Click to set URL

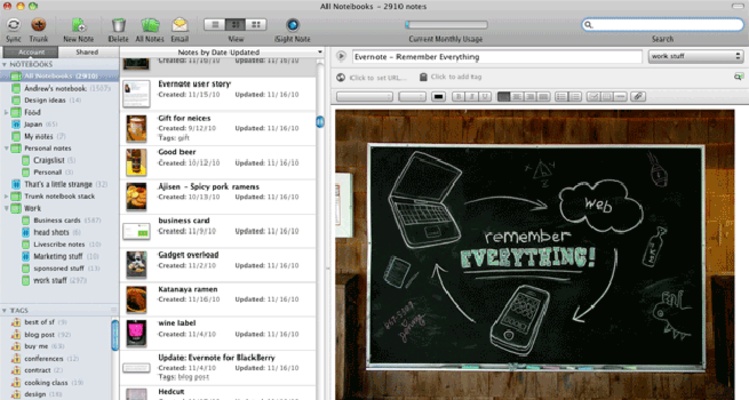click(x=377, y=77)
